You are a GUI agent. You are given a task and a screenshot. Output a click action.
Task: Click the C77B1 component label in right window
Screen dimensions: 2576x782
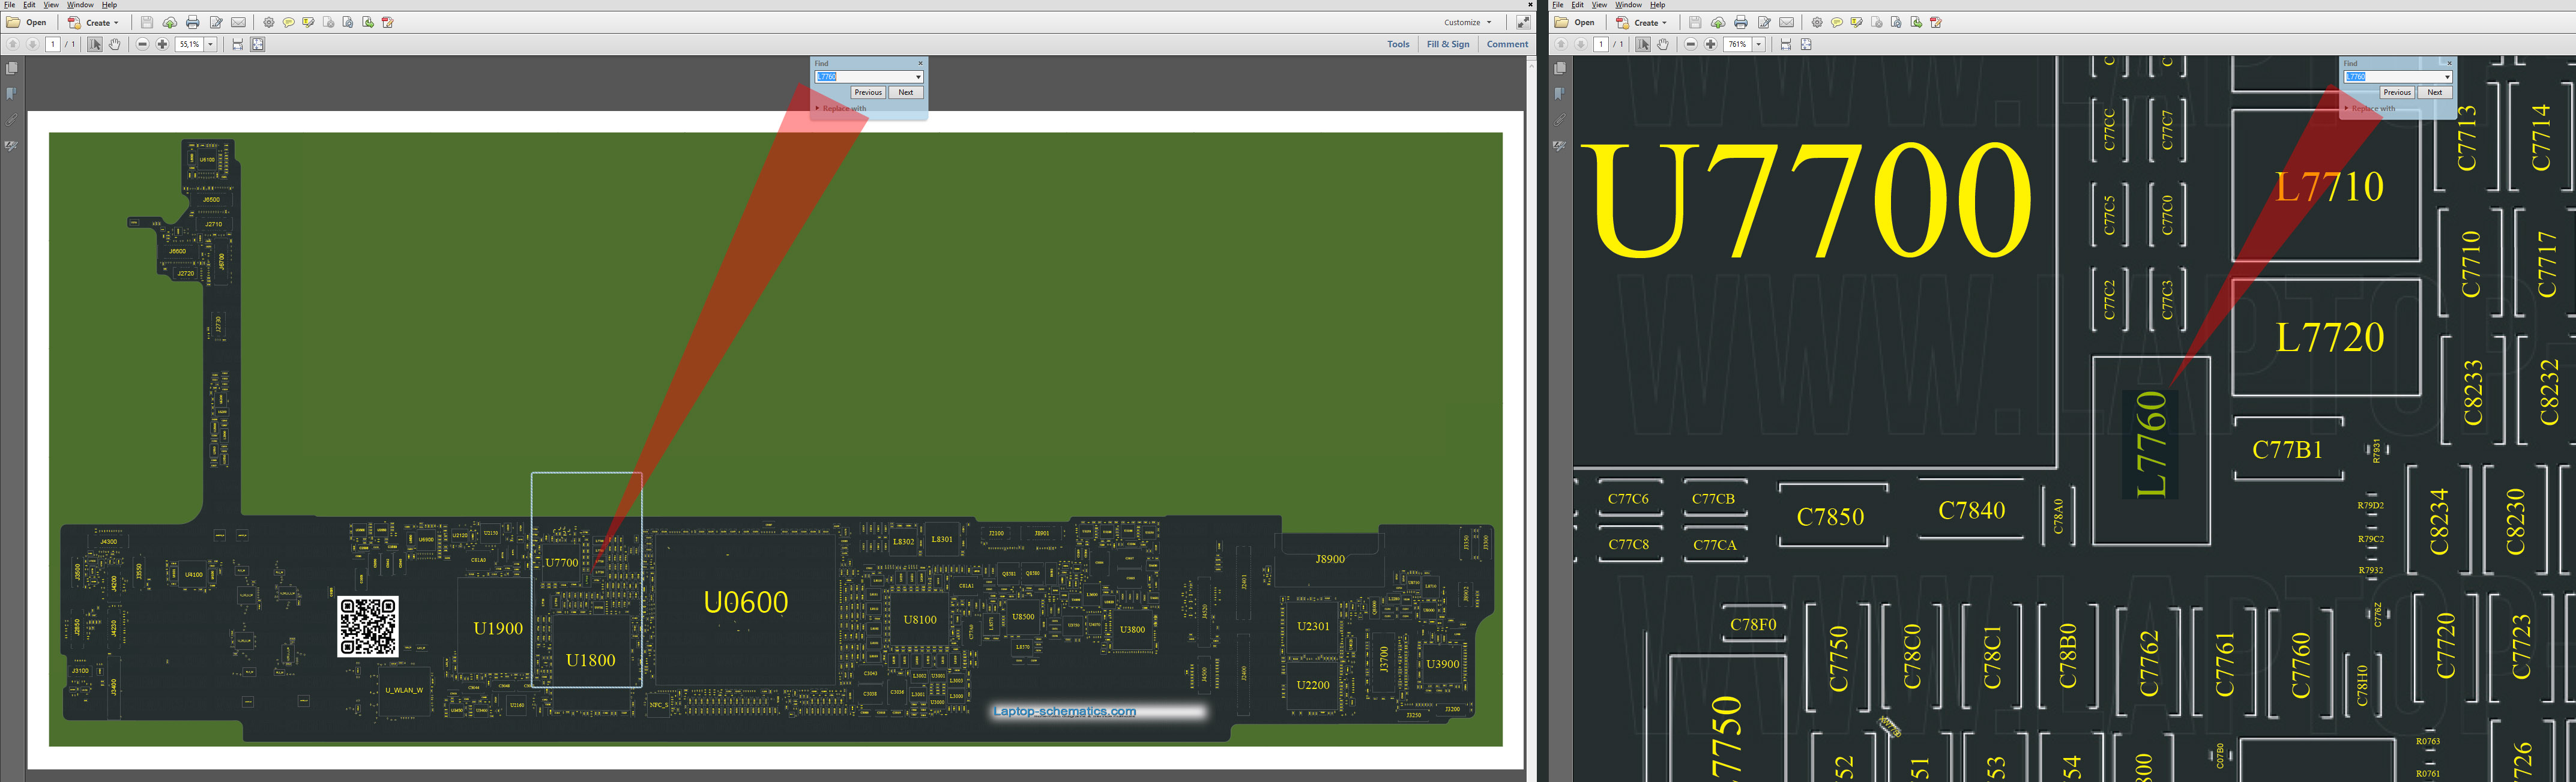(x=2287, y=450)
